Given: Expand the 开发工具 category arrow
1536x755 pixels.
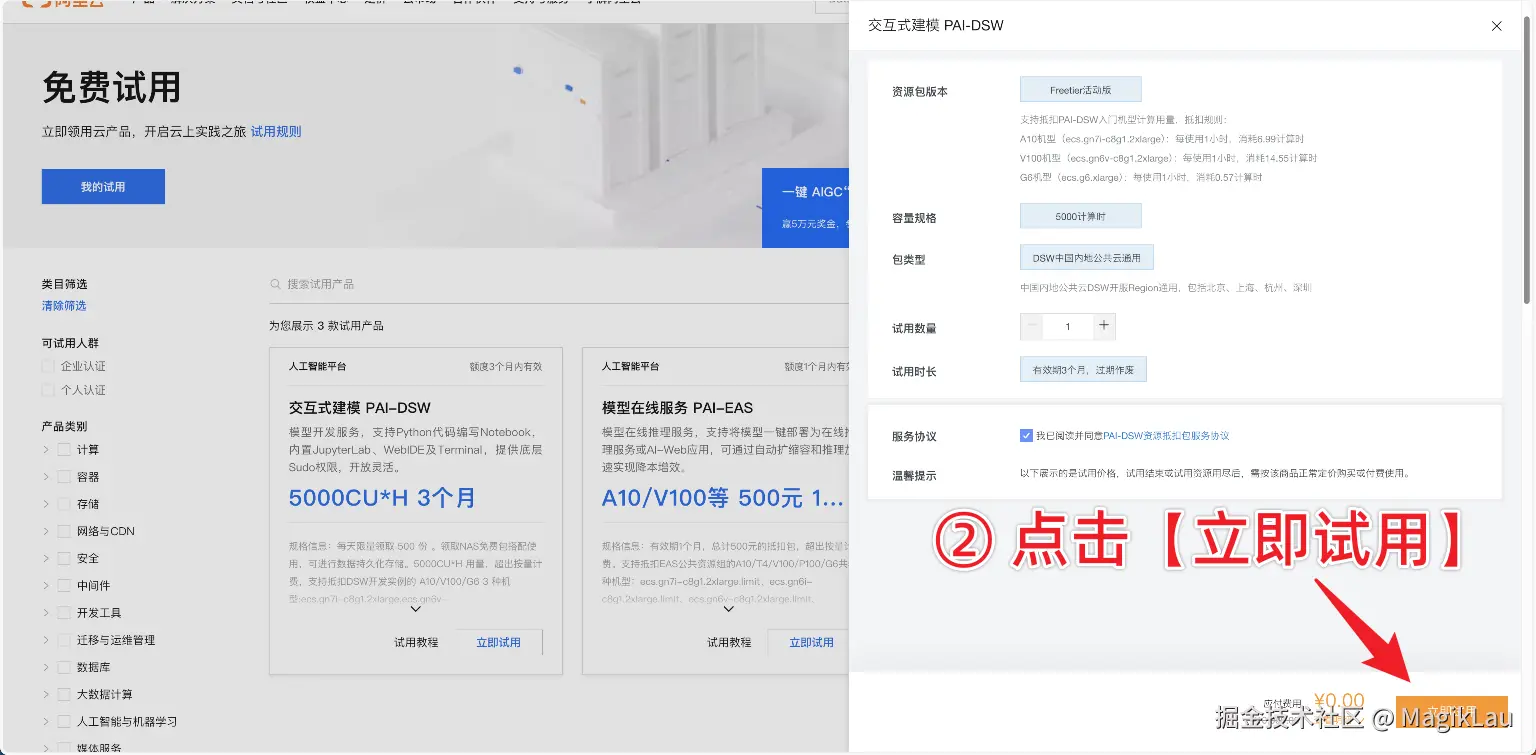Looking at the screenshot, I should coord(46,612).
